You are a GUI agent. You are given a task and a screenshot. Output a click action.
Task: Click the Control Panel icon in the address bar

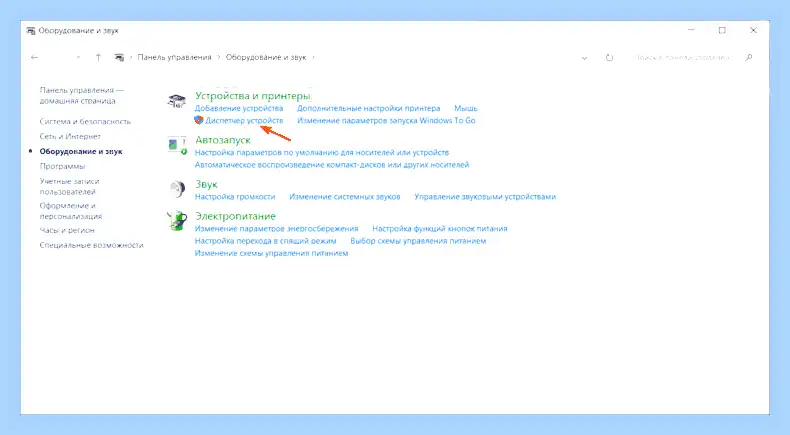(x=119, y=57)
